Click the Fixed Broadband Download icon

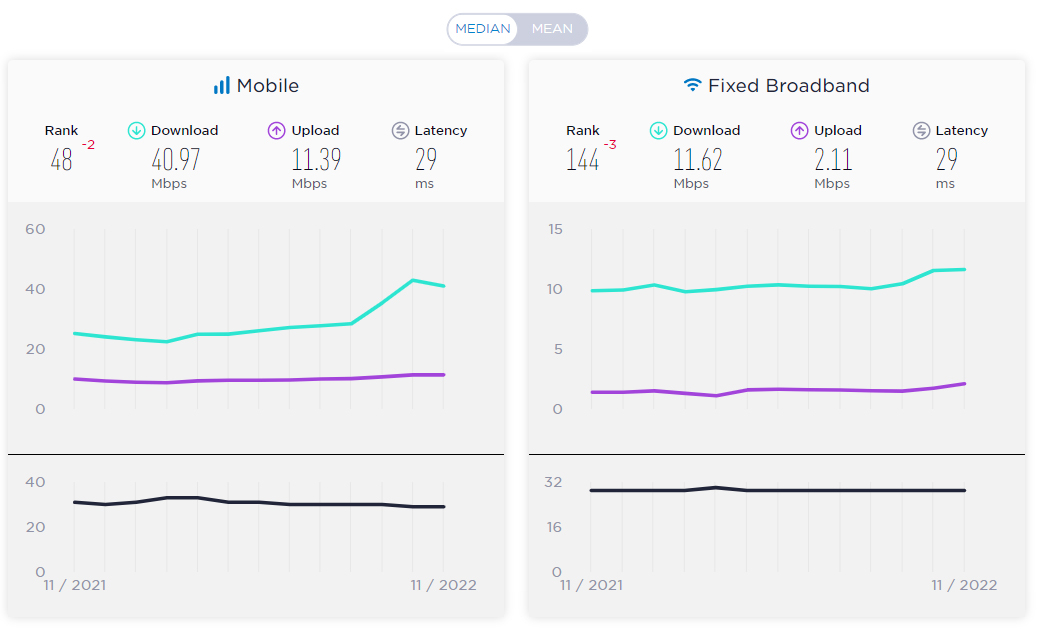658,130
